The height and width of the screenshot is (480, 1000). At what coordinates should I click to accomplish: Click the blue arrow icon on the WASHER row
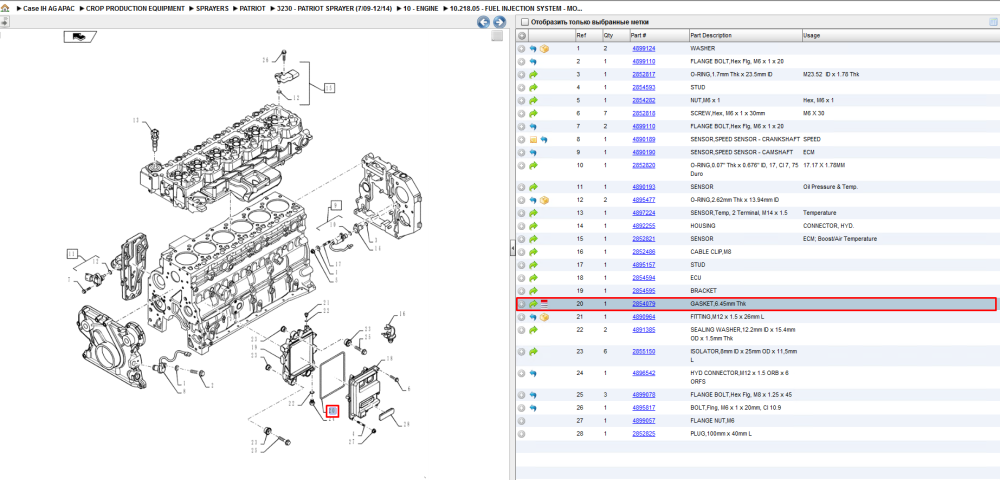pos(533,48)
